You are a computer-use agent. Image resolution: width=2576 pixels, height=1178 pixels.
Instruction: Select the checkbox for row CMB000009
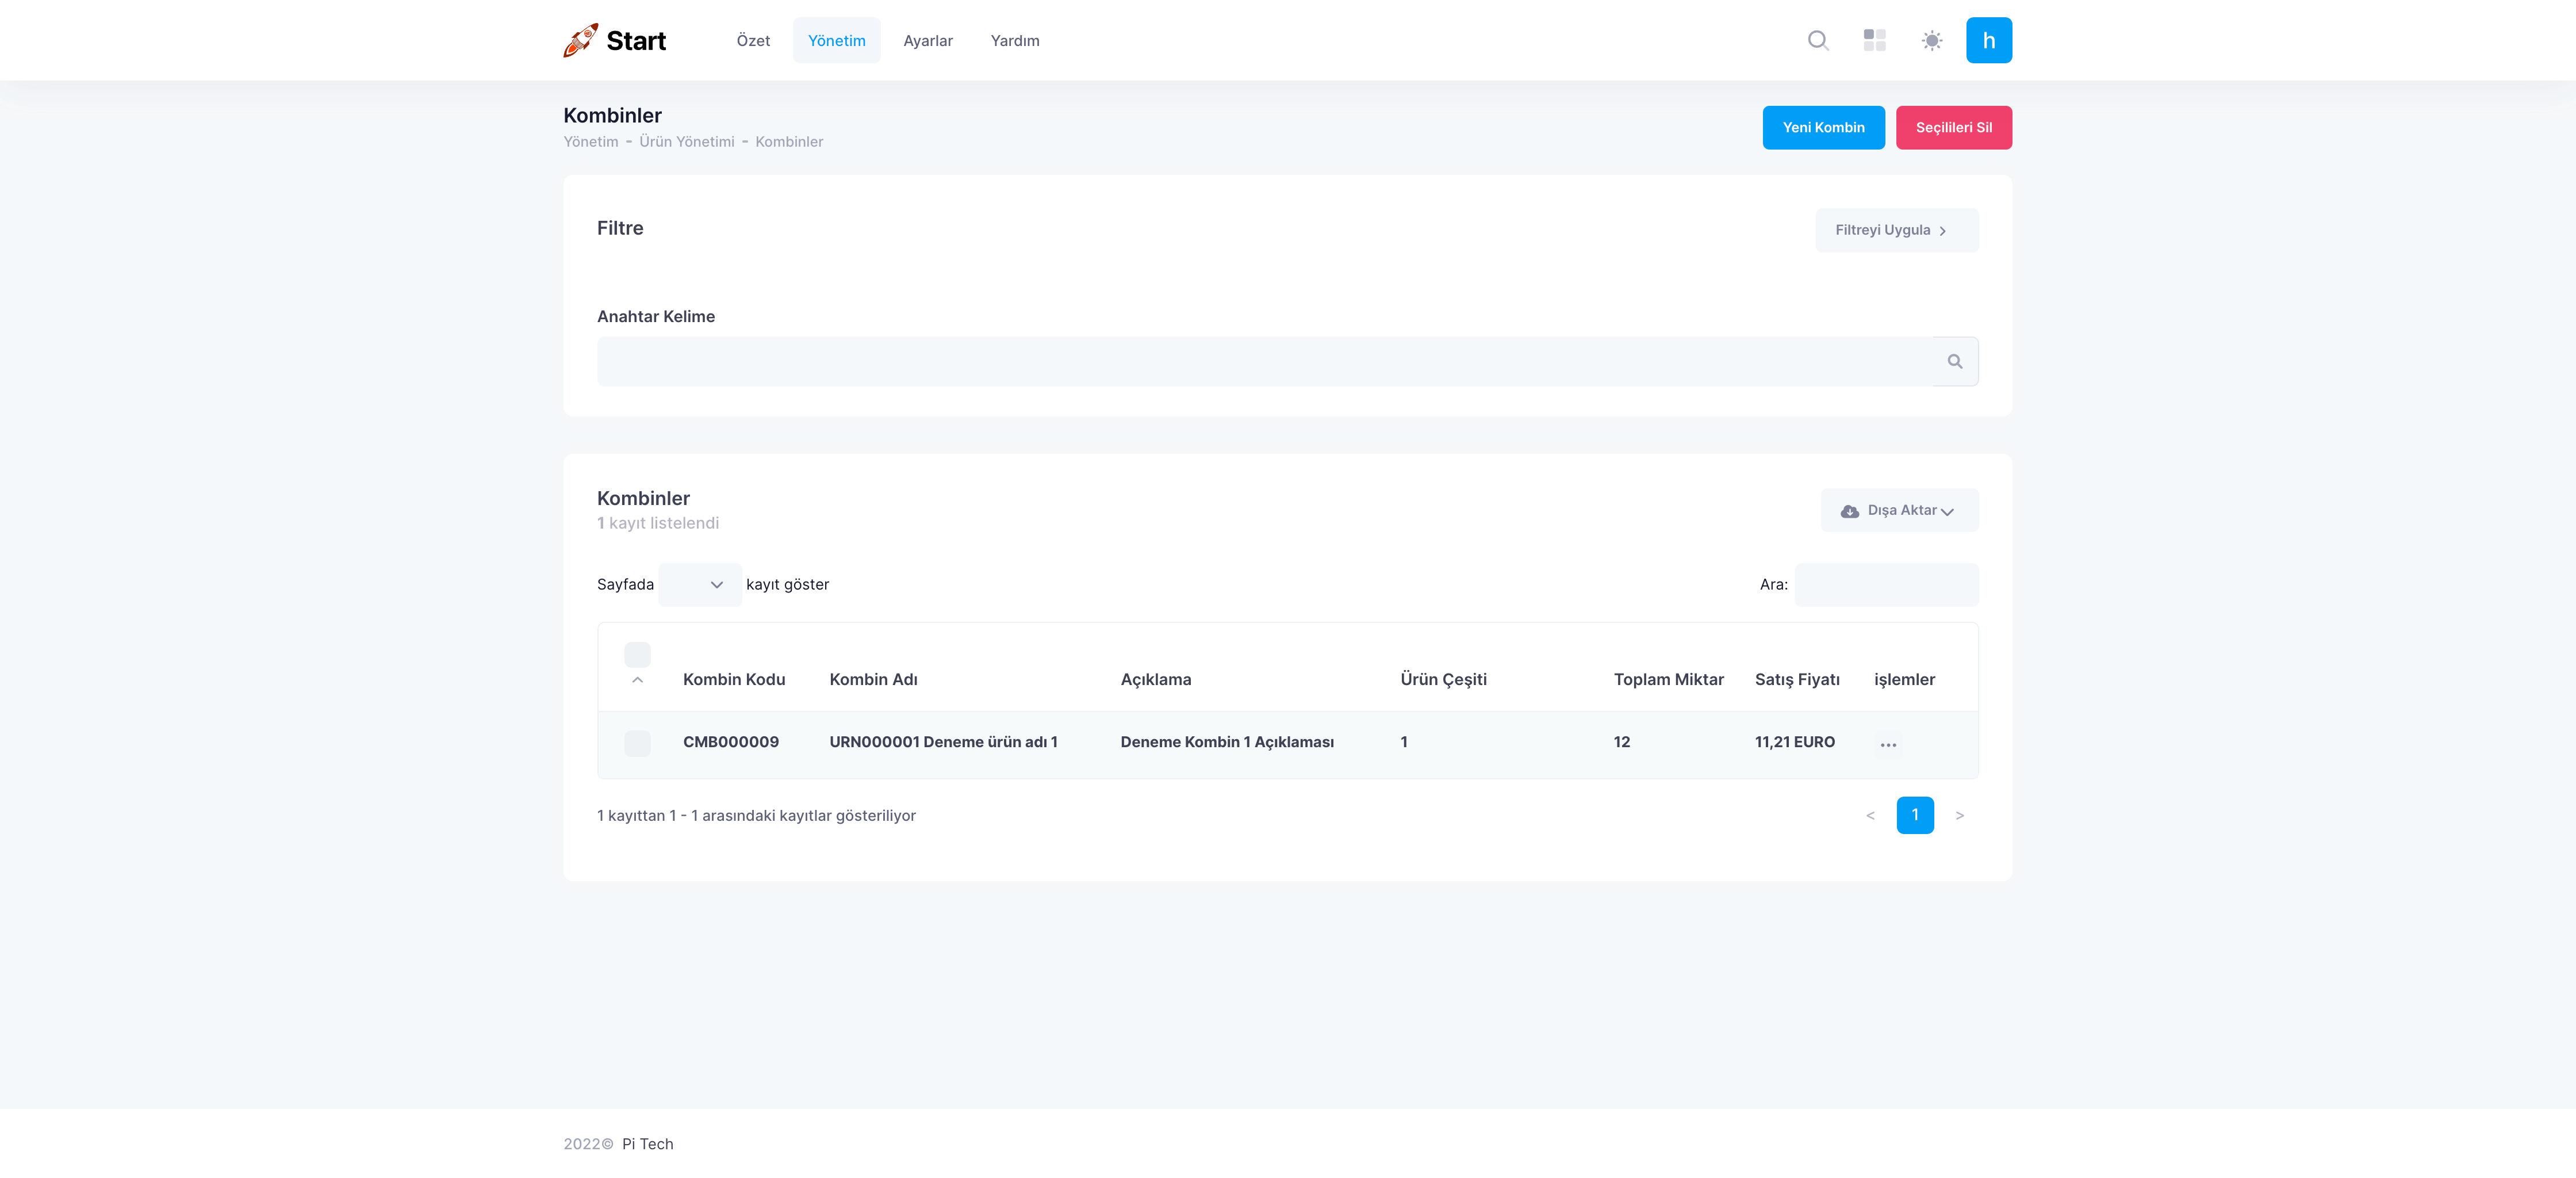pyautogui.click(x=637, y=742)
